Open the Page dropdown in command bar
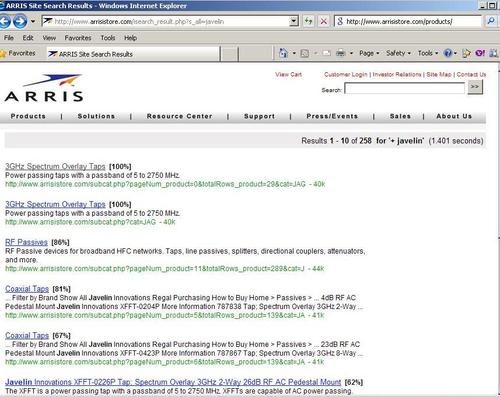The width and height of the screenshot is (500, 397). pyautogui.click(x=369, y=53)
